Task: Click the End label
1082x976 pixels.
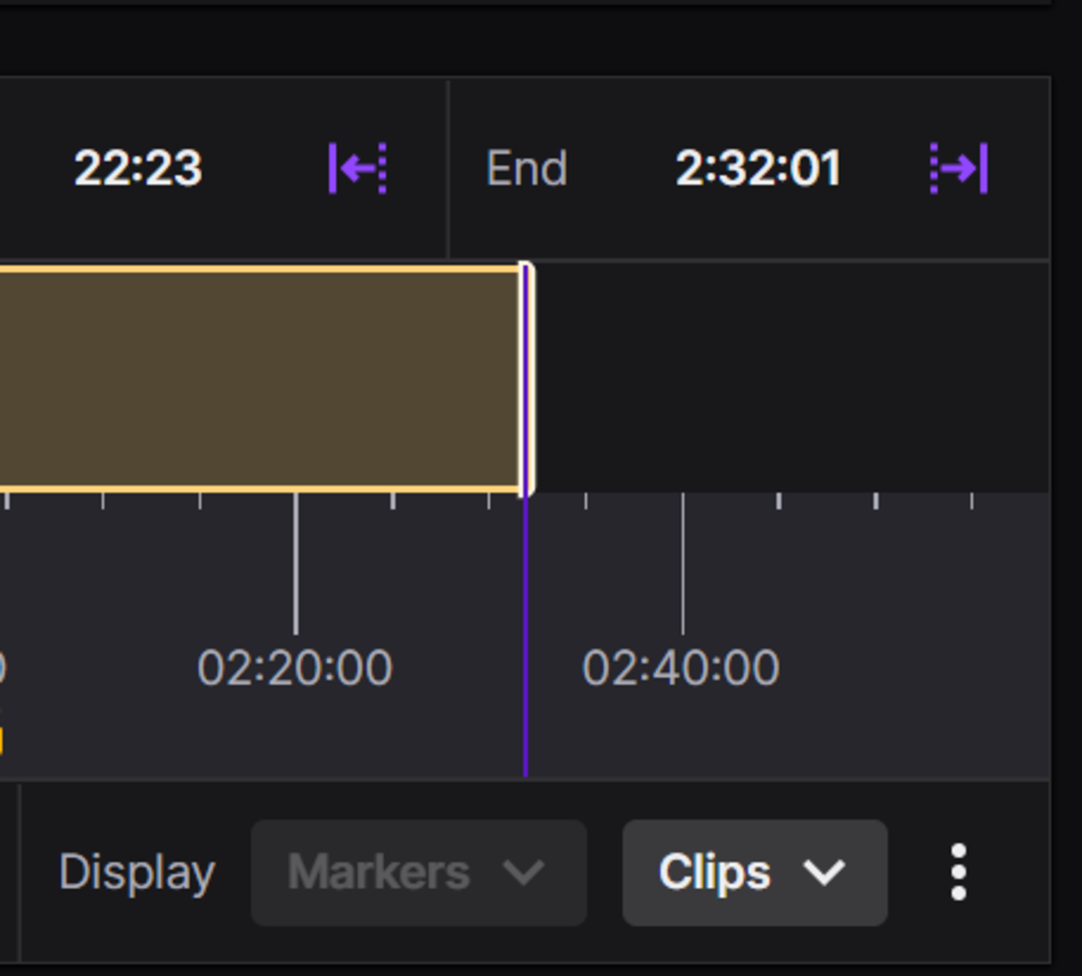Action: pyautogui.click(x=526, y=169)
